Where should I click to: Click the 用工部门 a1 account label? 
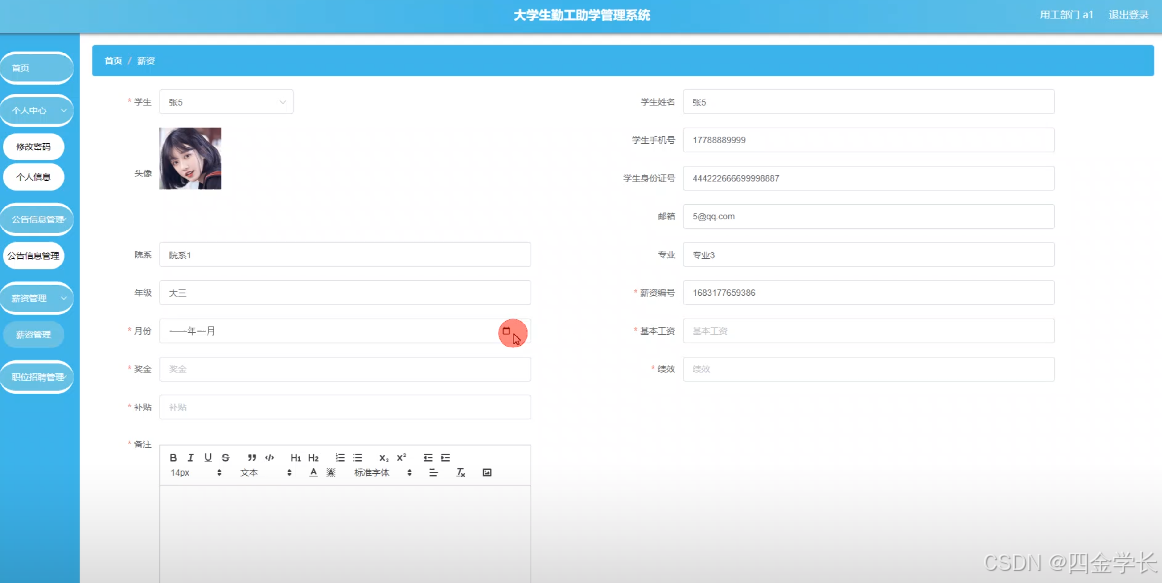click(x=1066, y=15)
